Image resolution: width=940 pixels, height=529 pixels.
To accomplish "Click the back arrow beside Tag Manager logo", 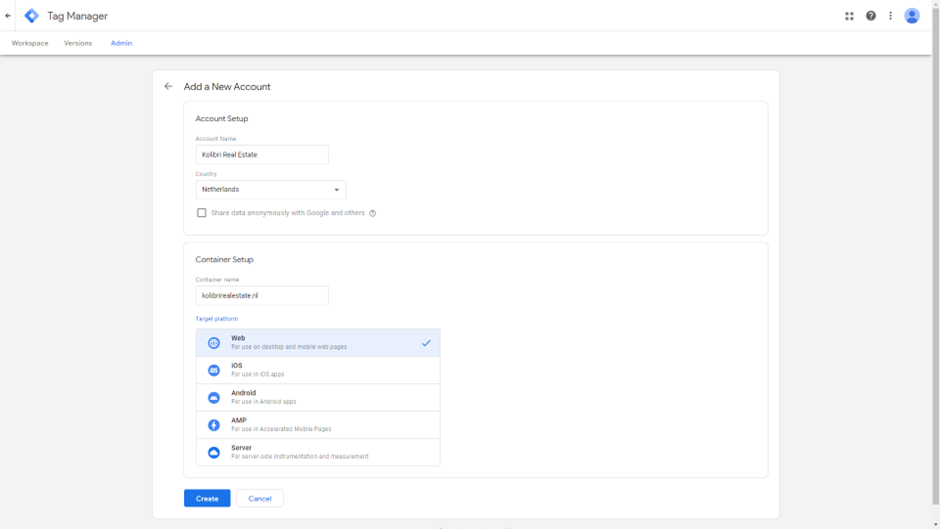I will (8, 16).
